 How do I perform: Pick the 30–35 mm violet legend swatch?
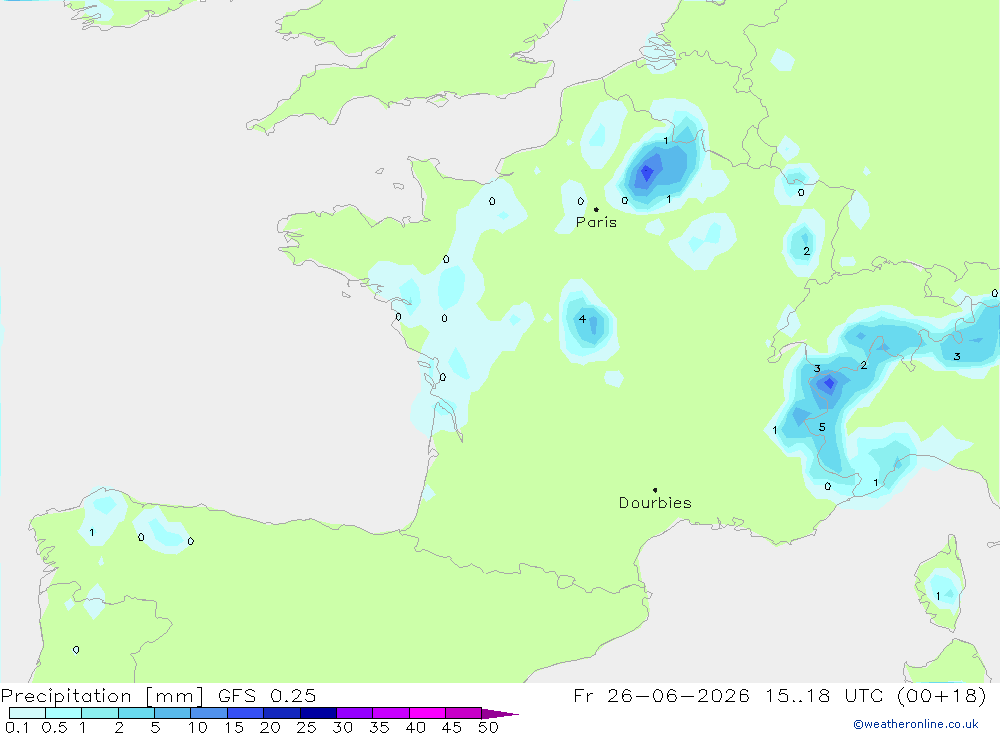tap(355, 713)
